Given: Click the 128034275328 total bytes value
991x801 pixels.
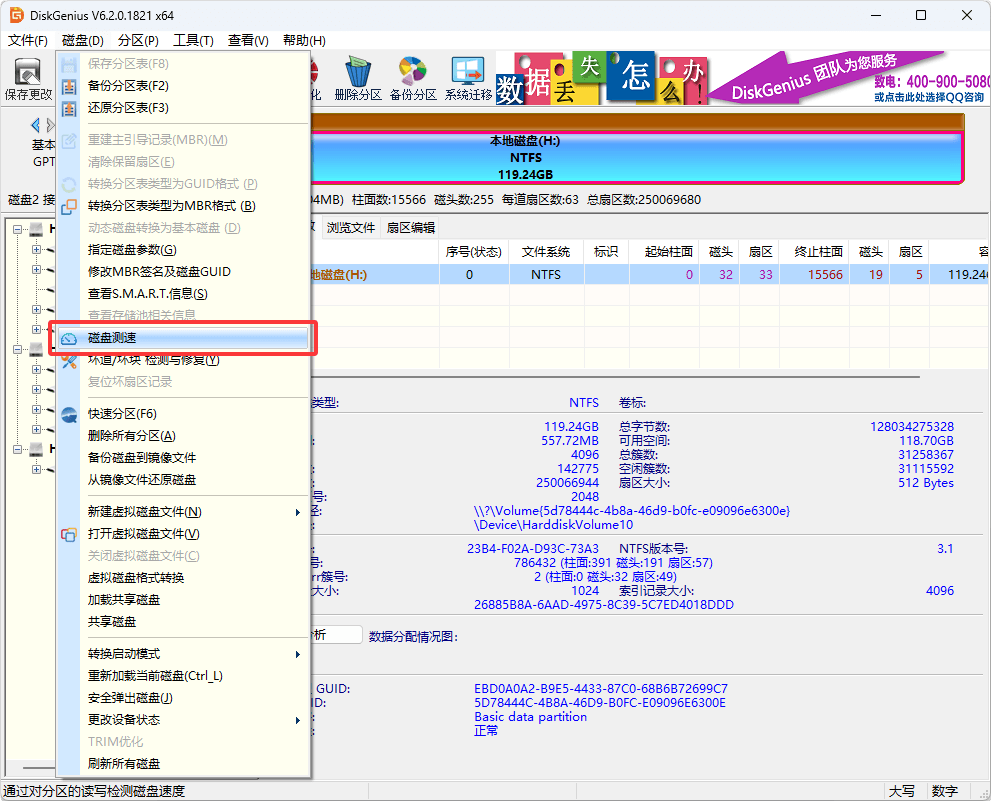Looking at the screenshot, I should pos(912,427).
